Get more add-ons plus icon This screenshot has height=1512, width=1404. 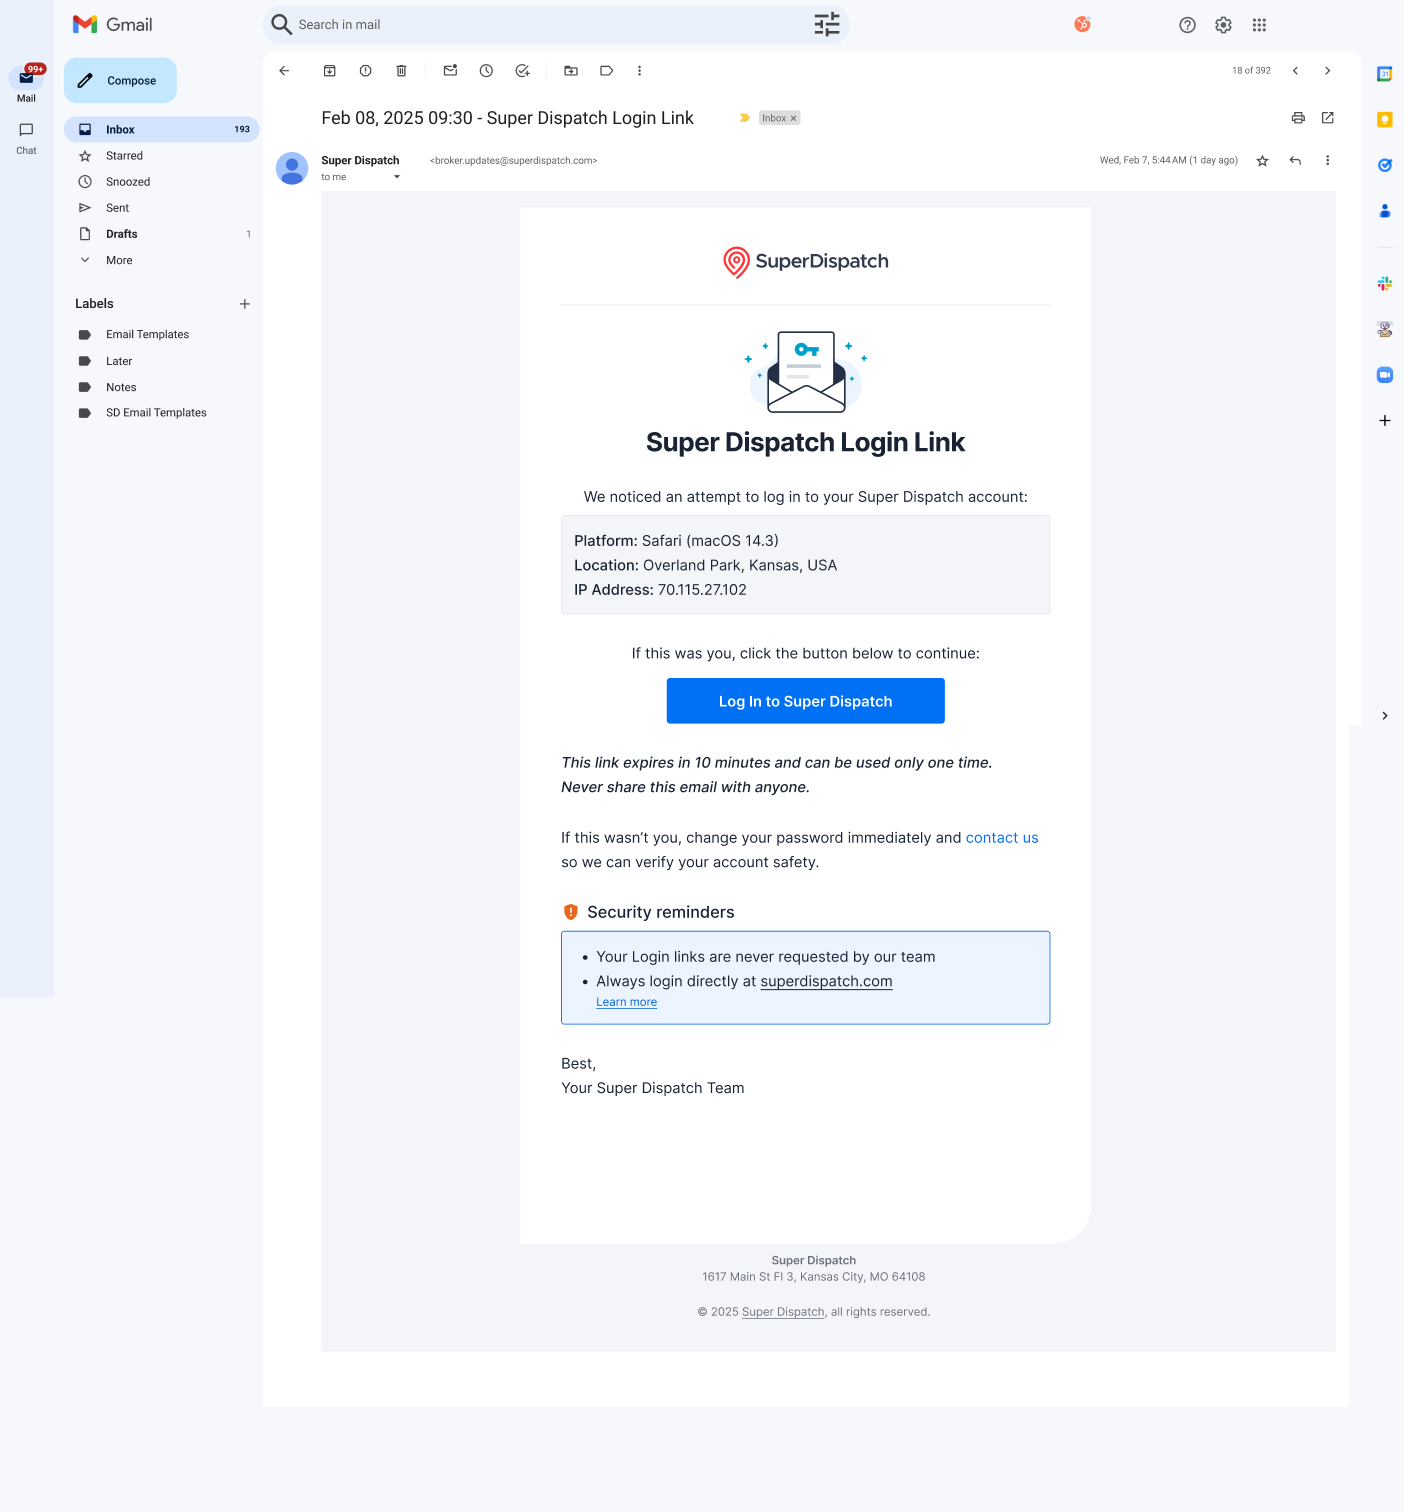[x=1385, y=421]
